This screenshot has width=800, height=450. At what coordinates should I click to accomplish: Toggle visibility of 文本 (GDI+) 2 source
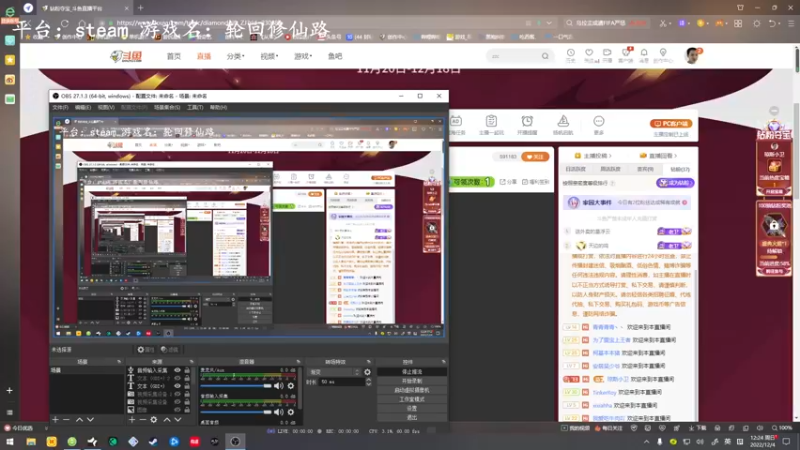click(178, 378)
